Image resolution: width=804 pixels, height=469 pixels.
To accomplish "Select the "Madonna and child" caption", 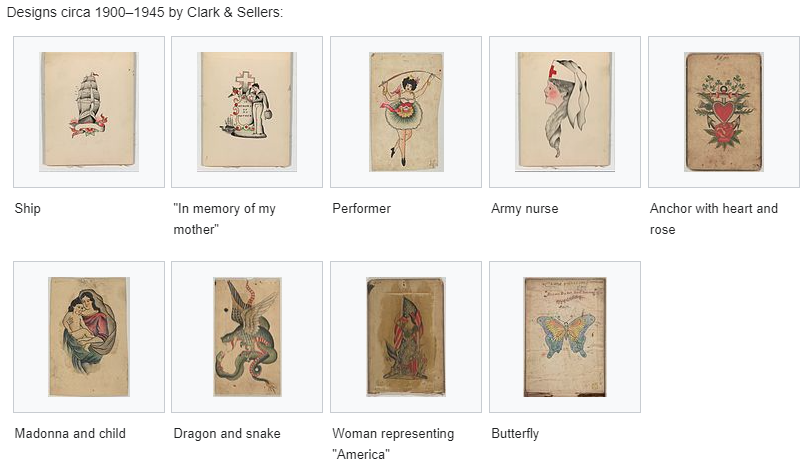I will [70, 434].
